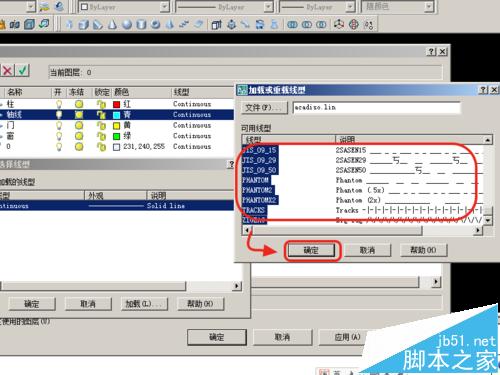The width and height of the screenshot is (500, 375).
Task: Select the Box solid tool
Action: coord(83,25)
